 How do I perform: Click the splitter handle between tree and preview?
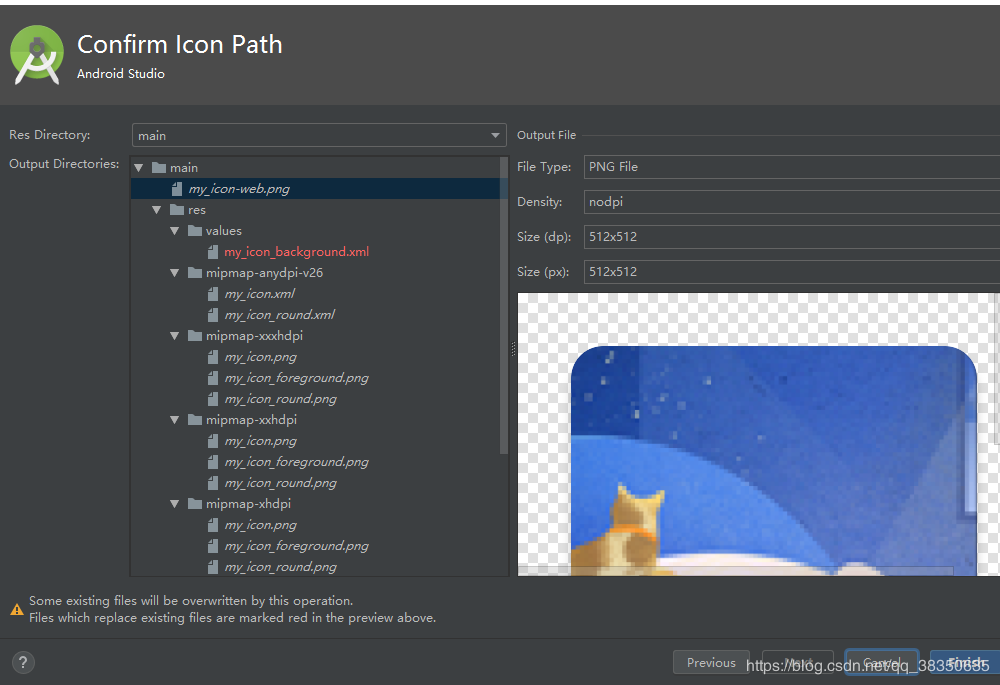coord(513,349)
